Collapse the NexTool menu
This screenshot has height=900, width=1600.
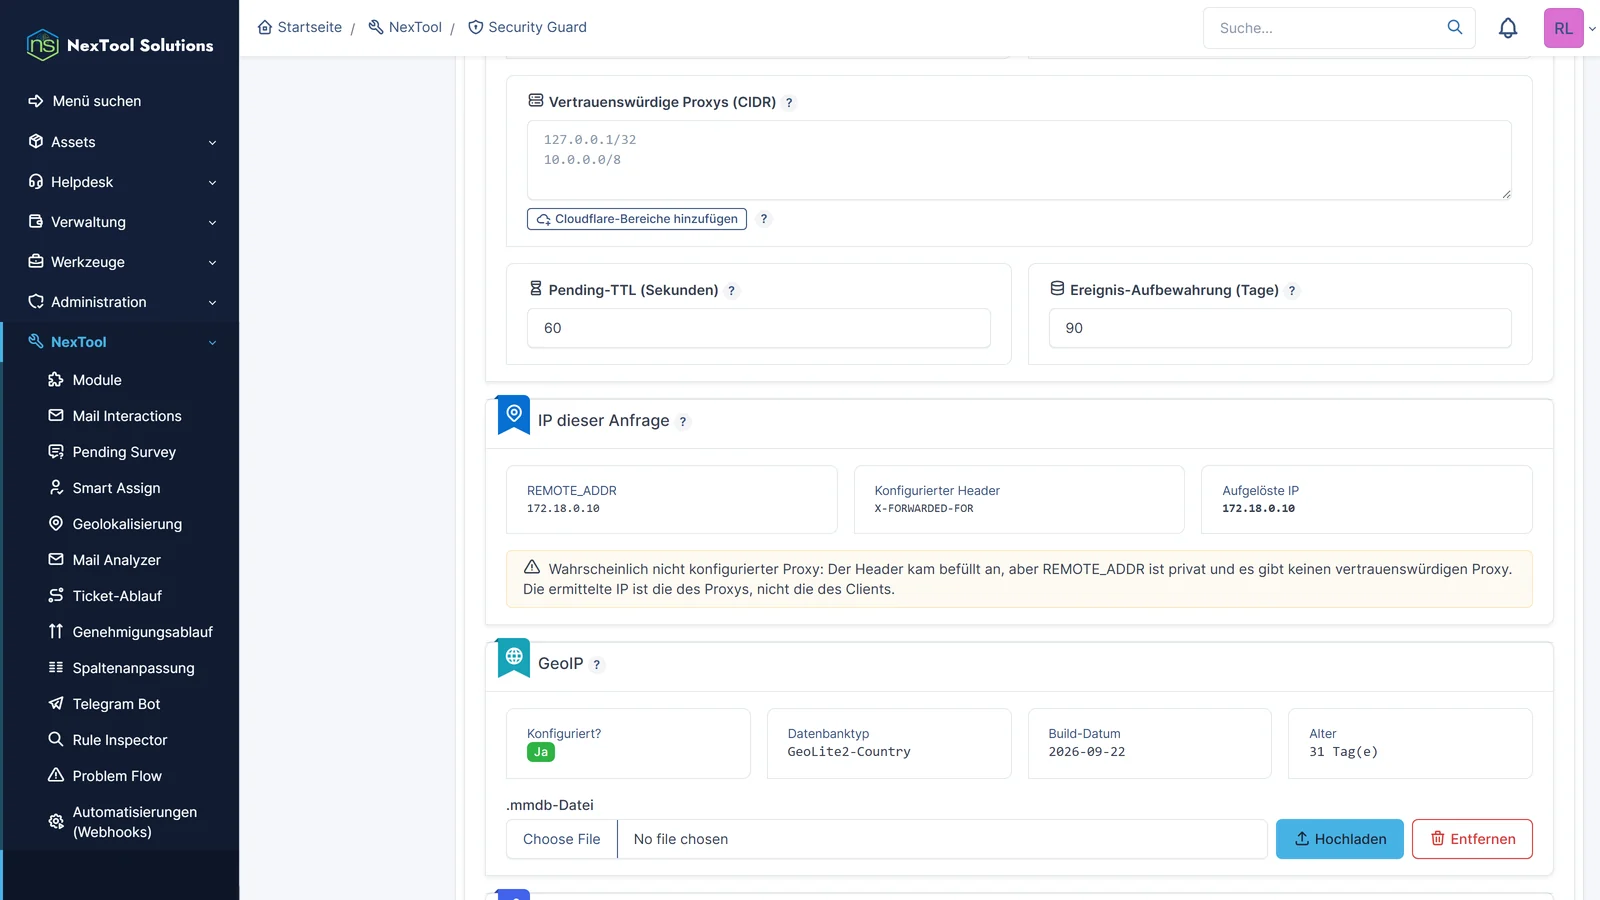[122, 342]
